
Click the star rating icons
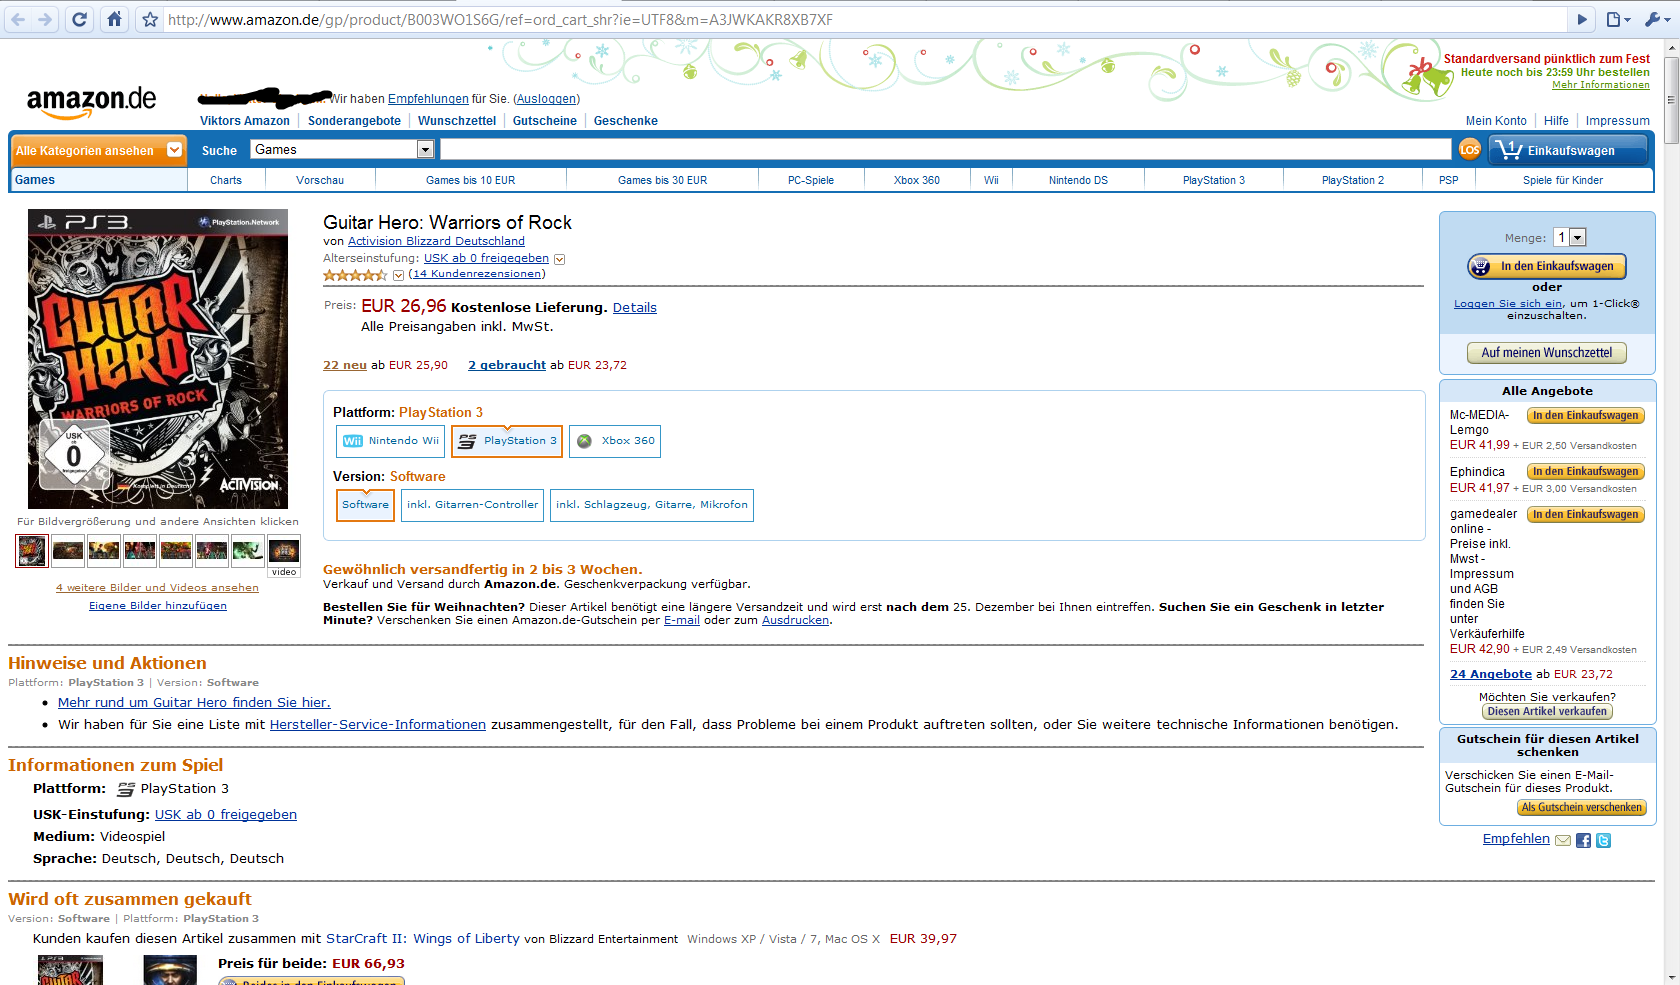(355, 274)
